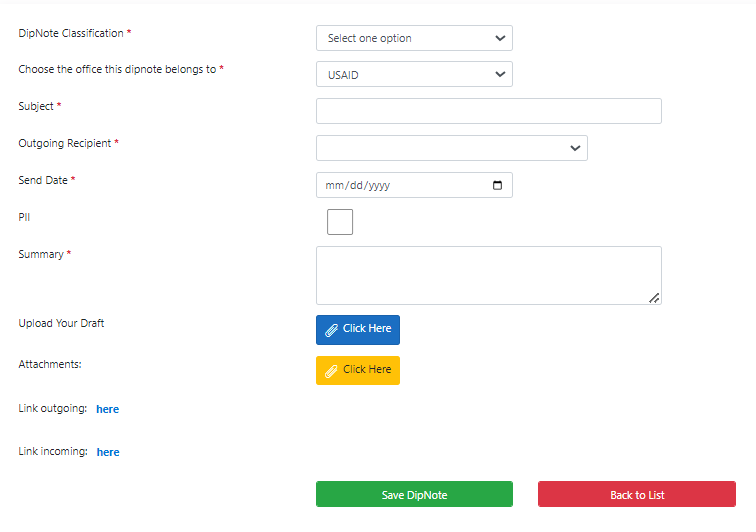The width and height of the screenshot is (756, 532).
Task: Click inside the Summary text area
Action: [x=489, y=275]
